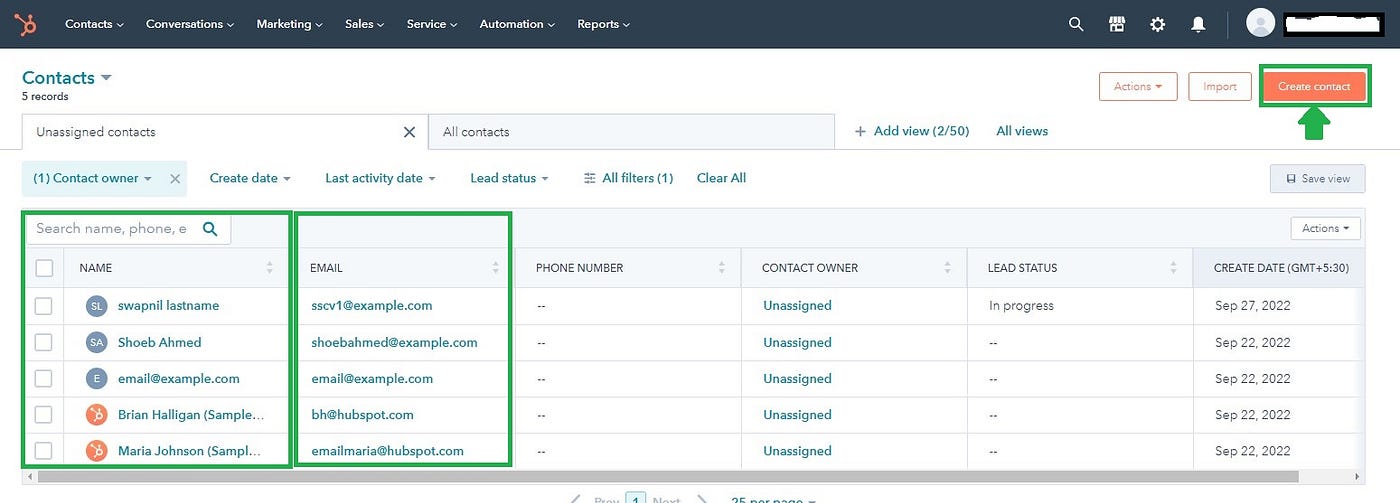Open the marketplace icon in top bar
Screen dimensions: 1400x503
pyautogui.click(x=1117, y=24)
